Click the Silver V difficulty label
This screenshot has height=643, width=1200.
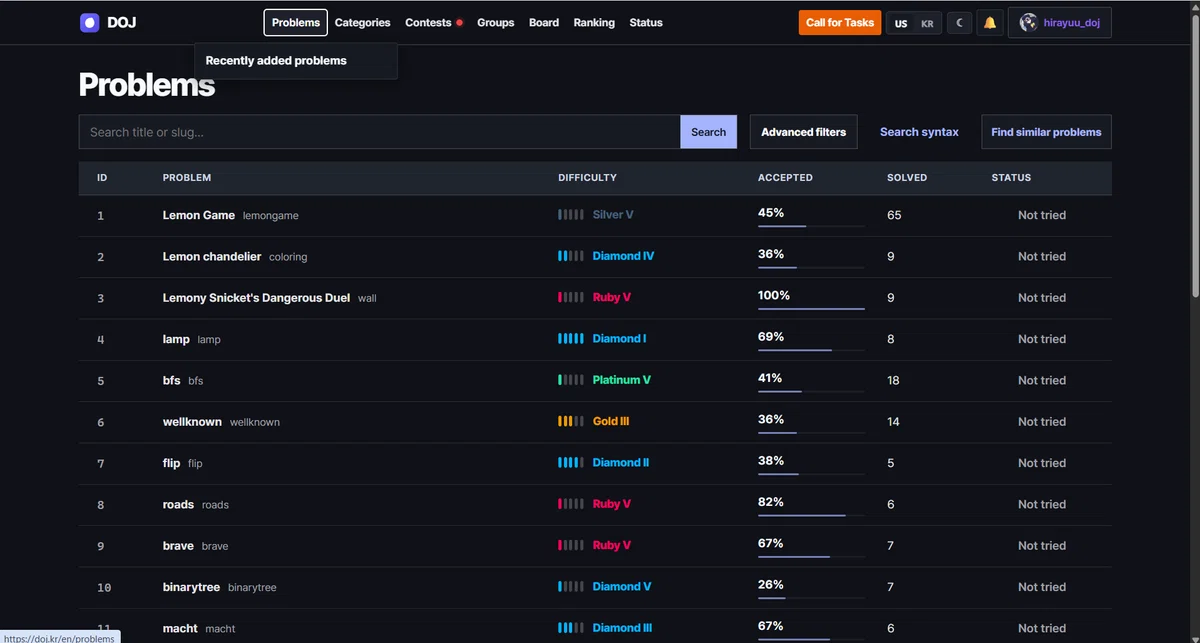pyautogui.click(x=613, y=215)
